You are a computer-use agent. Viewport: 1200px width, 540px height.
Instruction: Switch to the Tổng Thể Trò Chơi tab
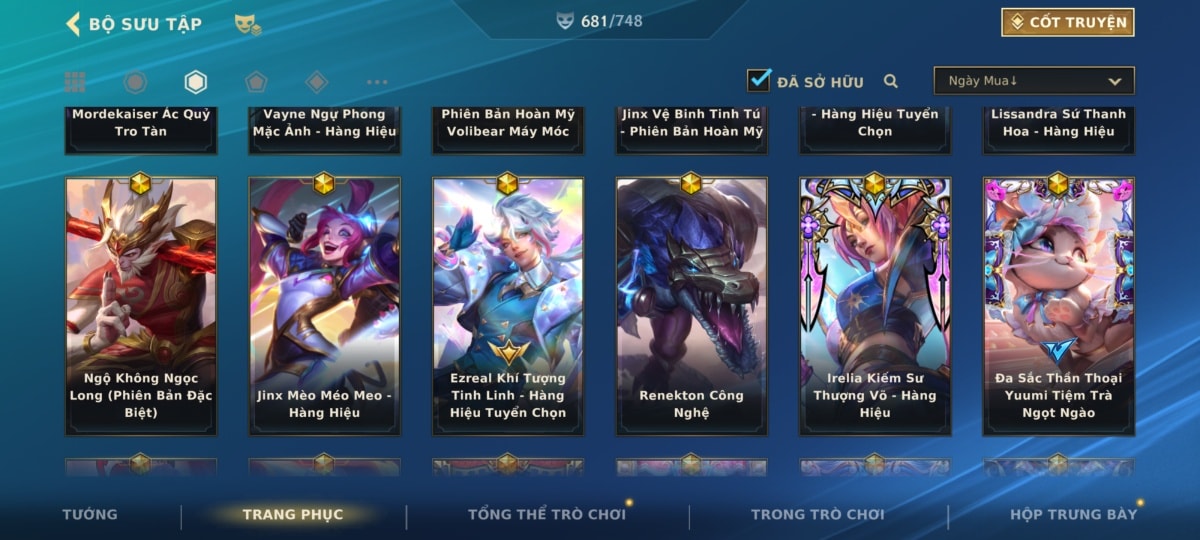(x=547, y=514)
